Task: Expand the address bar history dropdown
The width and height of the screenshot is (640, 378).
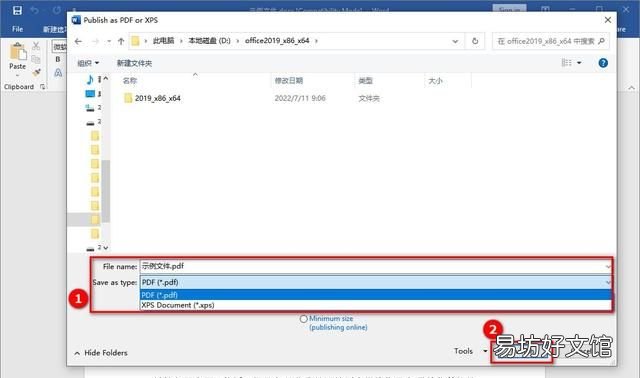Action: [455, 41]
